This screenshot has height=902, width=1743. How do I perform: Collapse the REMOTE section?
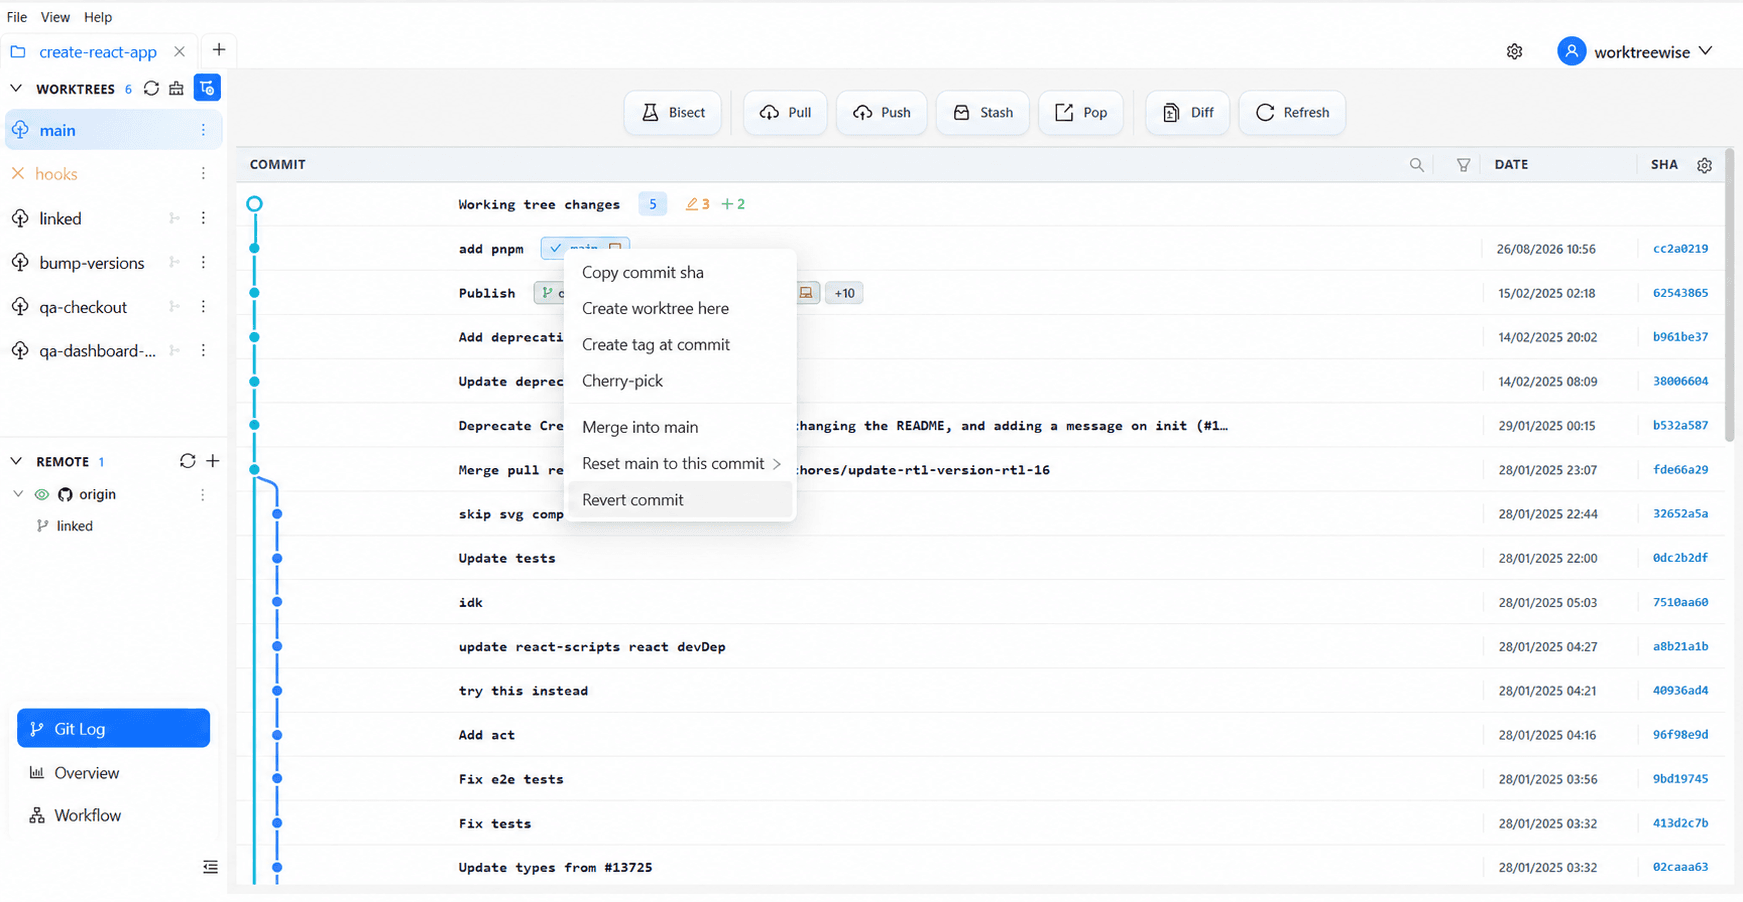(x=16, y=461)
